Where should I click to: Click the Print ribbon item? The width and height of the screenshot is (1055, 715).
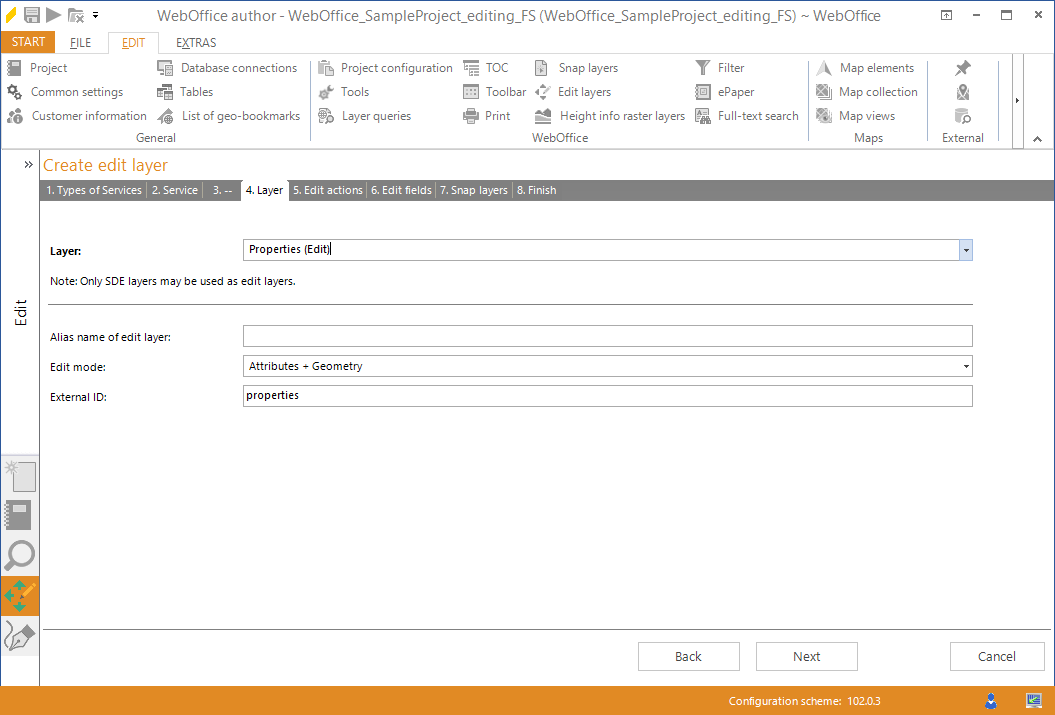point(487,116)
